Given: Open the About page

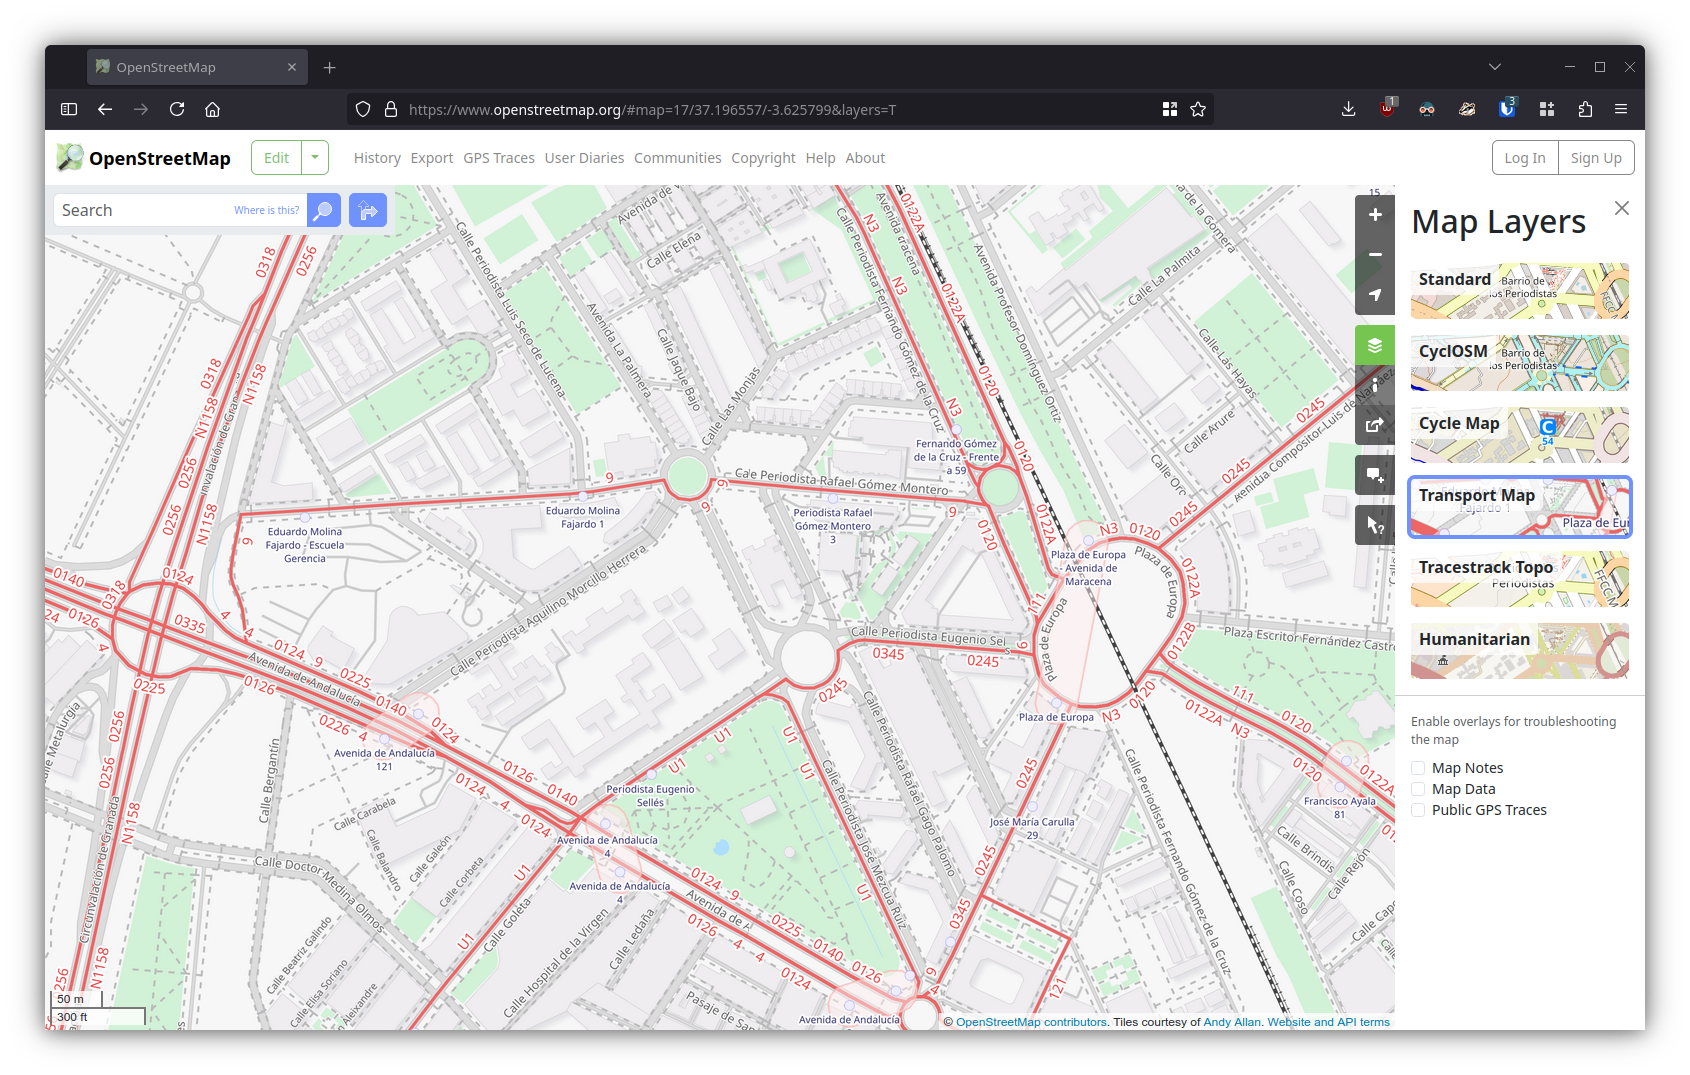Looking at the screenshot, I should point(865,158).
